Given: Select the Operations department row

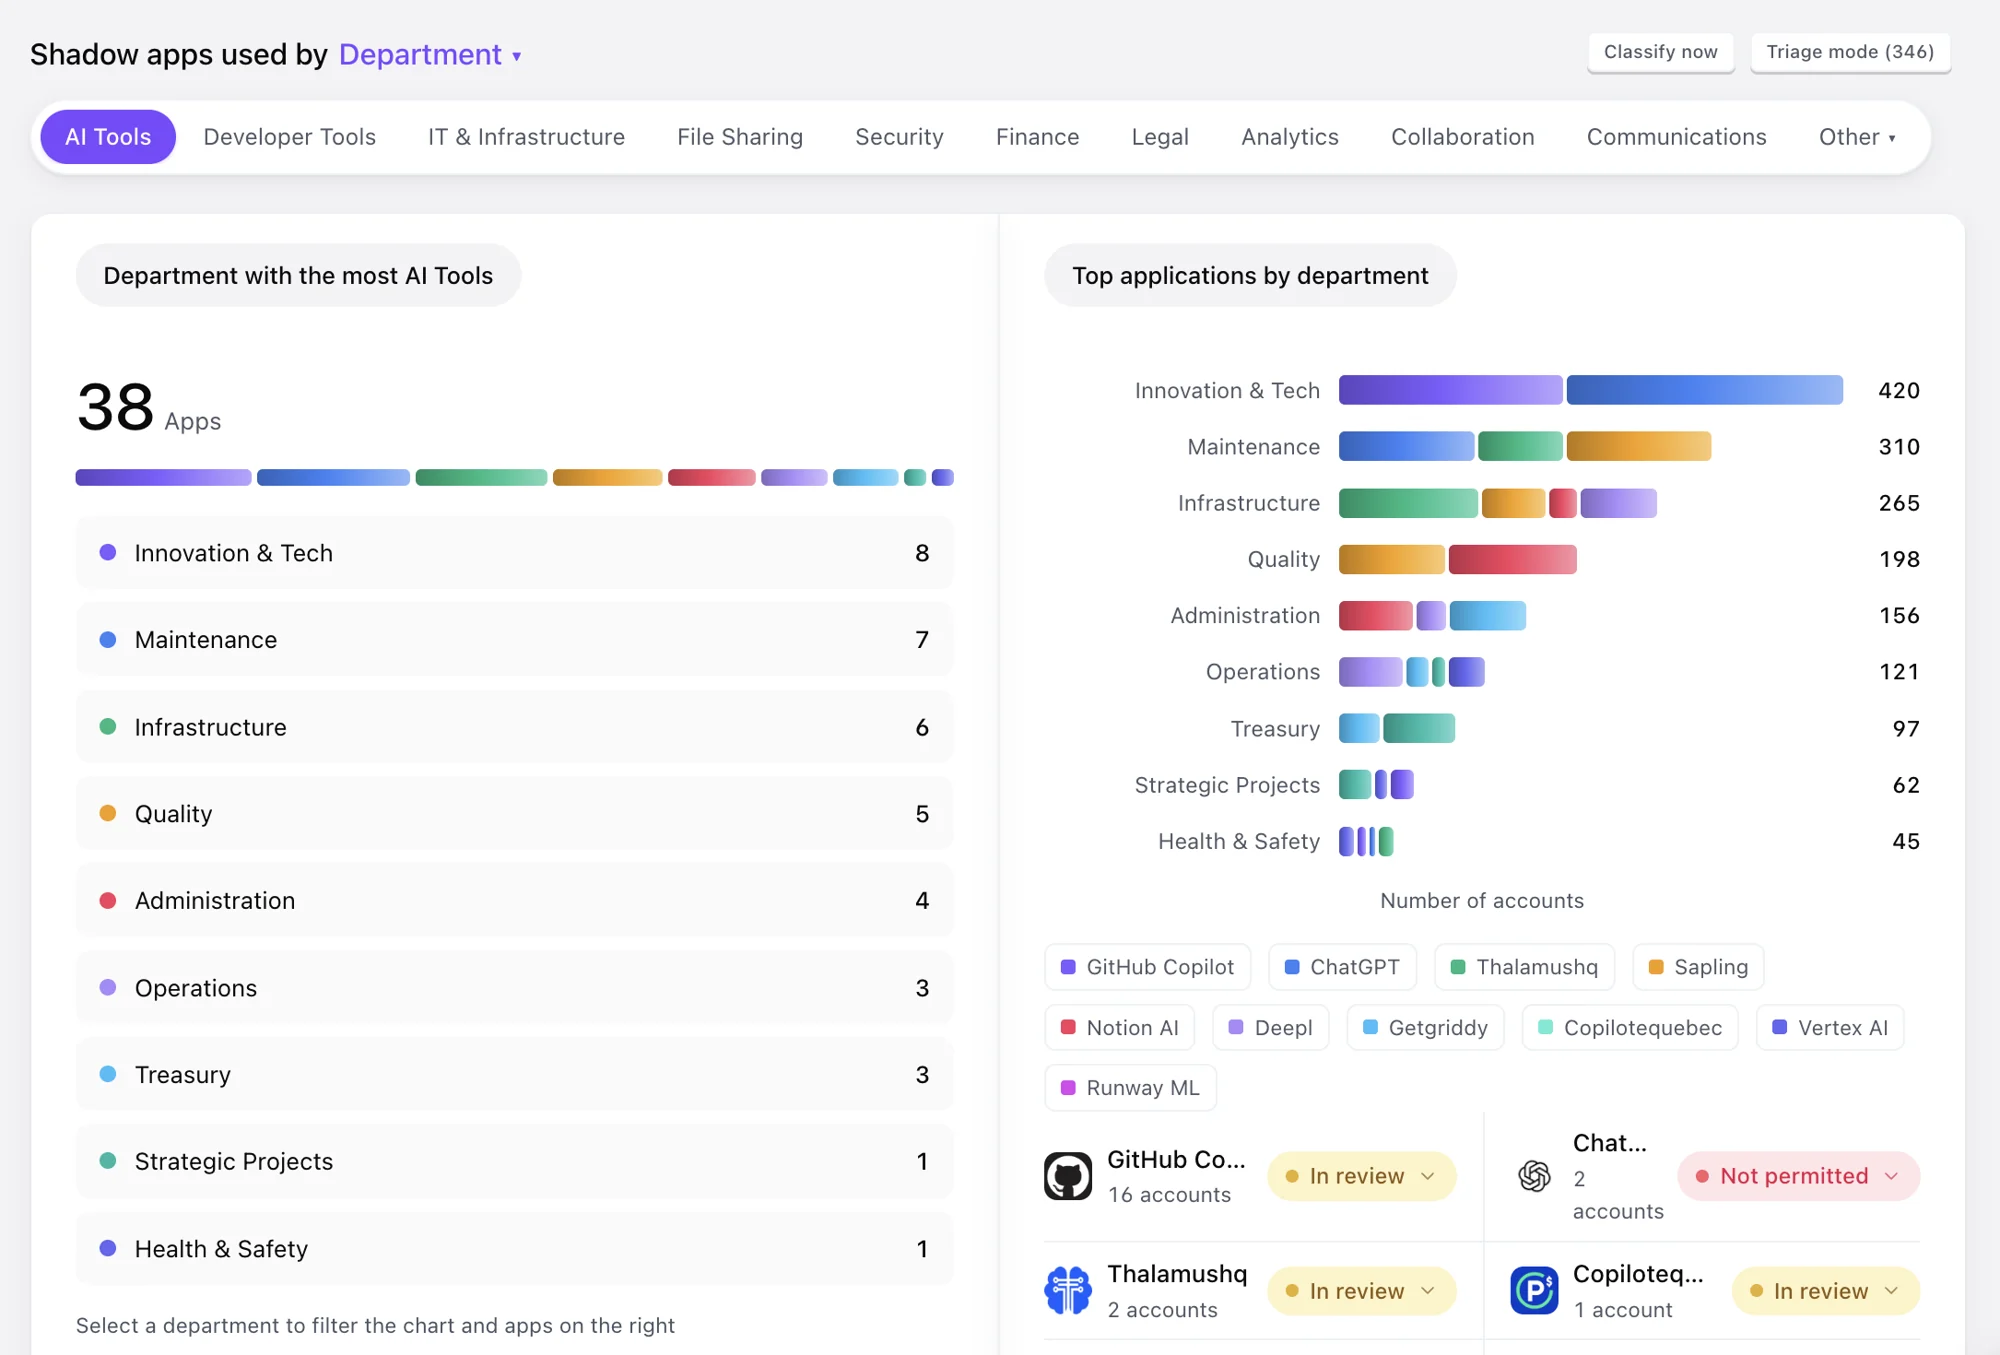Looking at the screenshot, I should [x=515, y=988].
